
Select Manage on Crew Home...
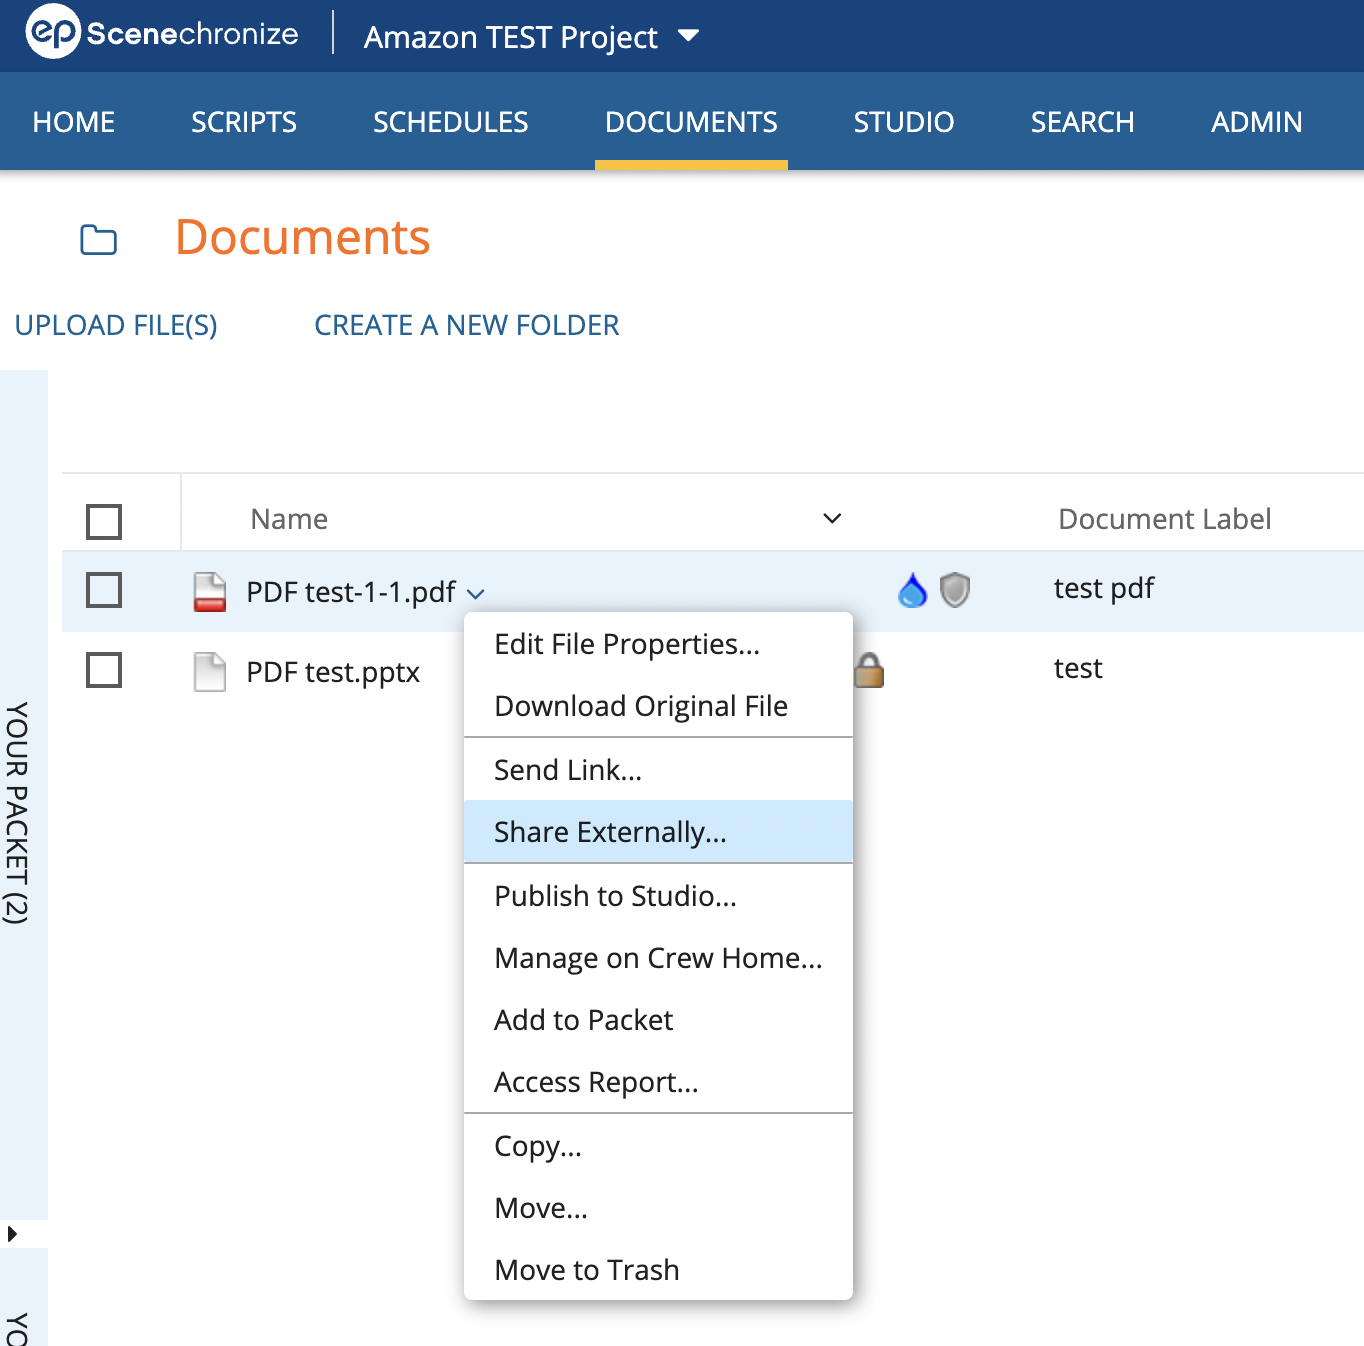tap(658, 958)
